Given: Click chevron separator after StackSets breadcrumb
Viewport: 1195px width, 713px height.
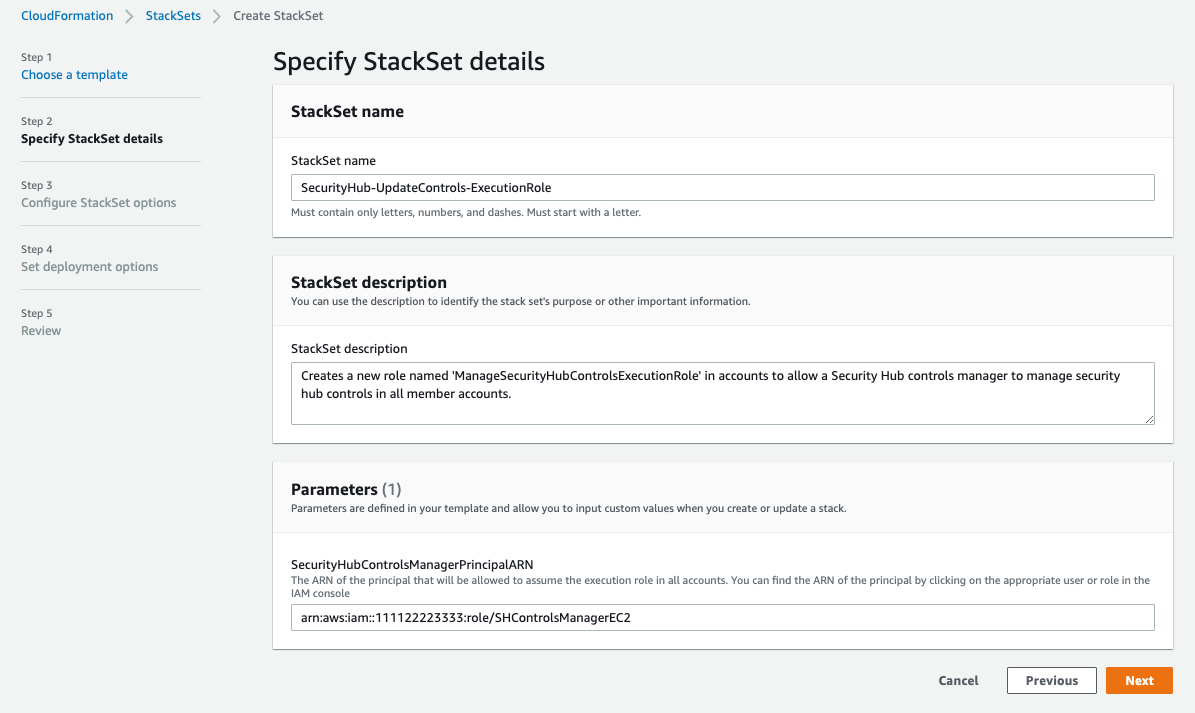Looking at the screenshot, I should (217, 16).
